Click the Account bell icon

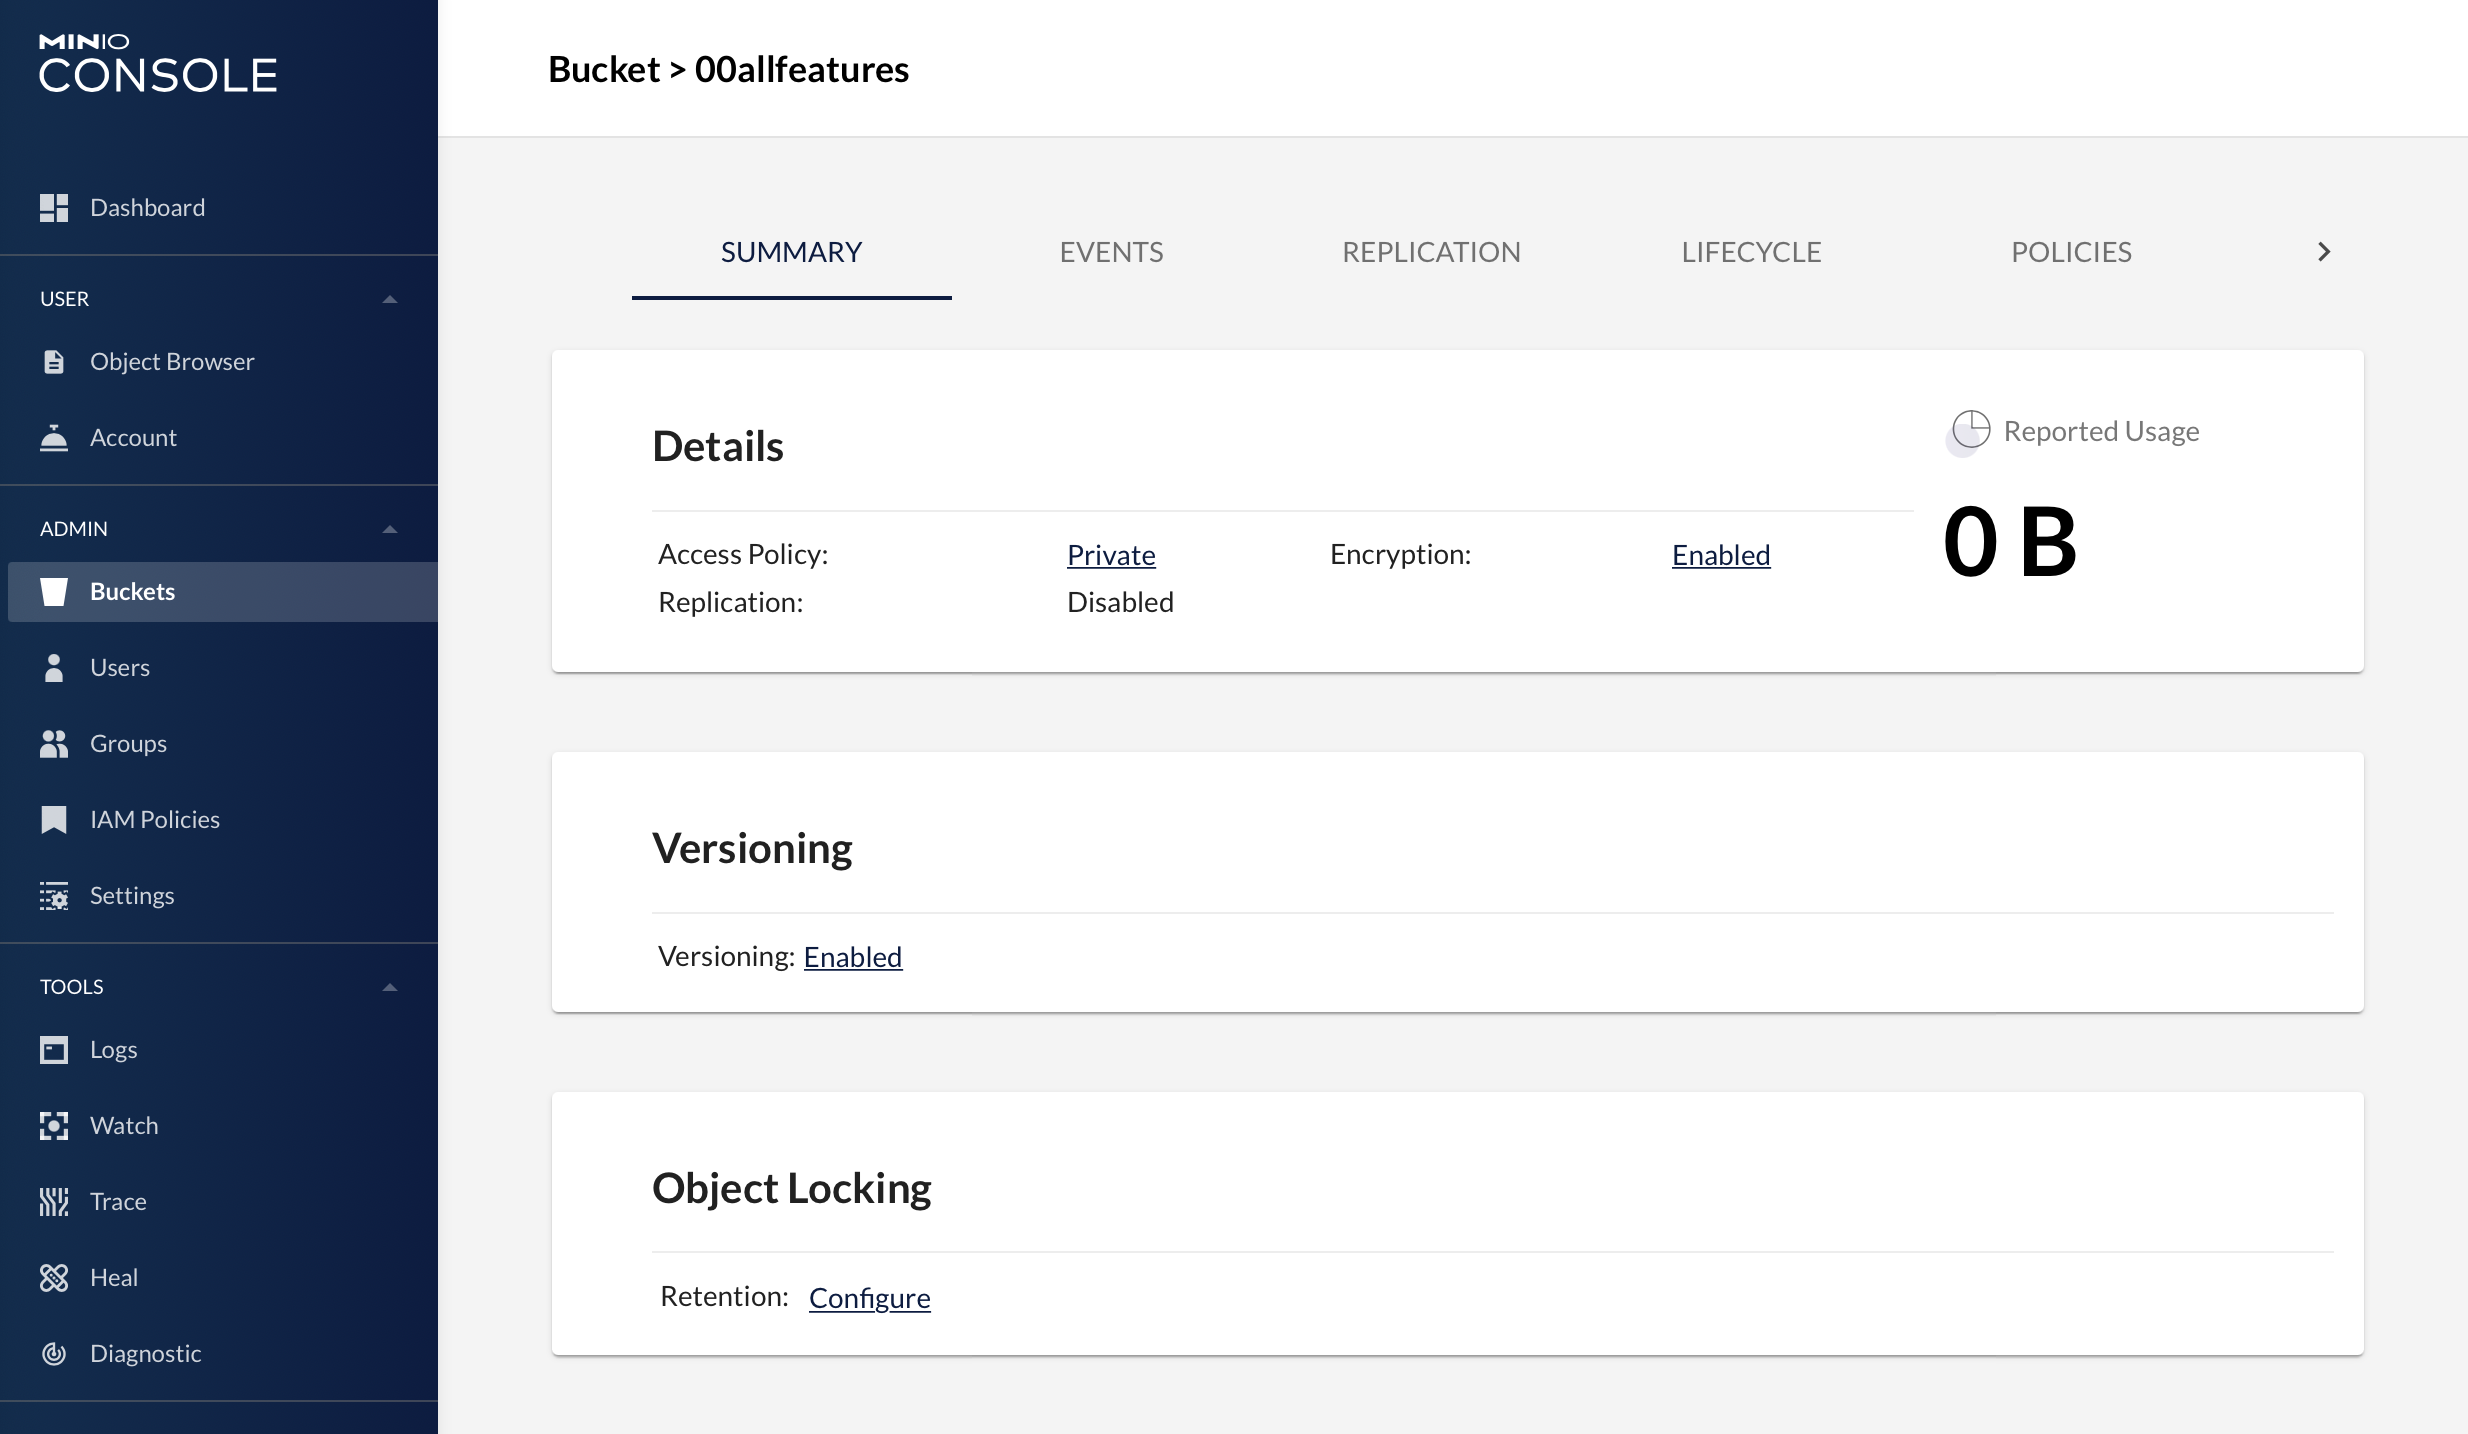tap(54, 438)
